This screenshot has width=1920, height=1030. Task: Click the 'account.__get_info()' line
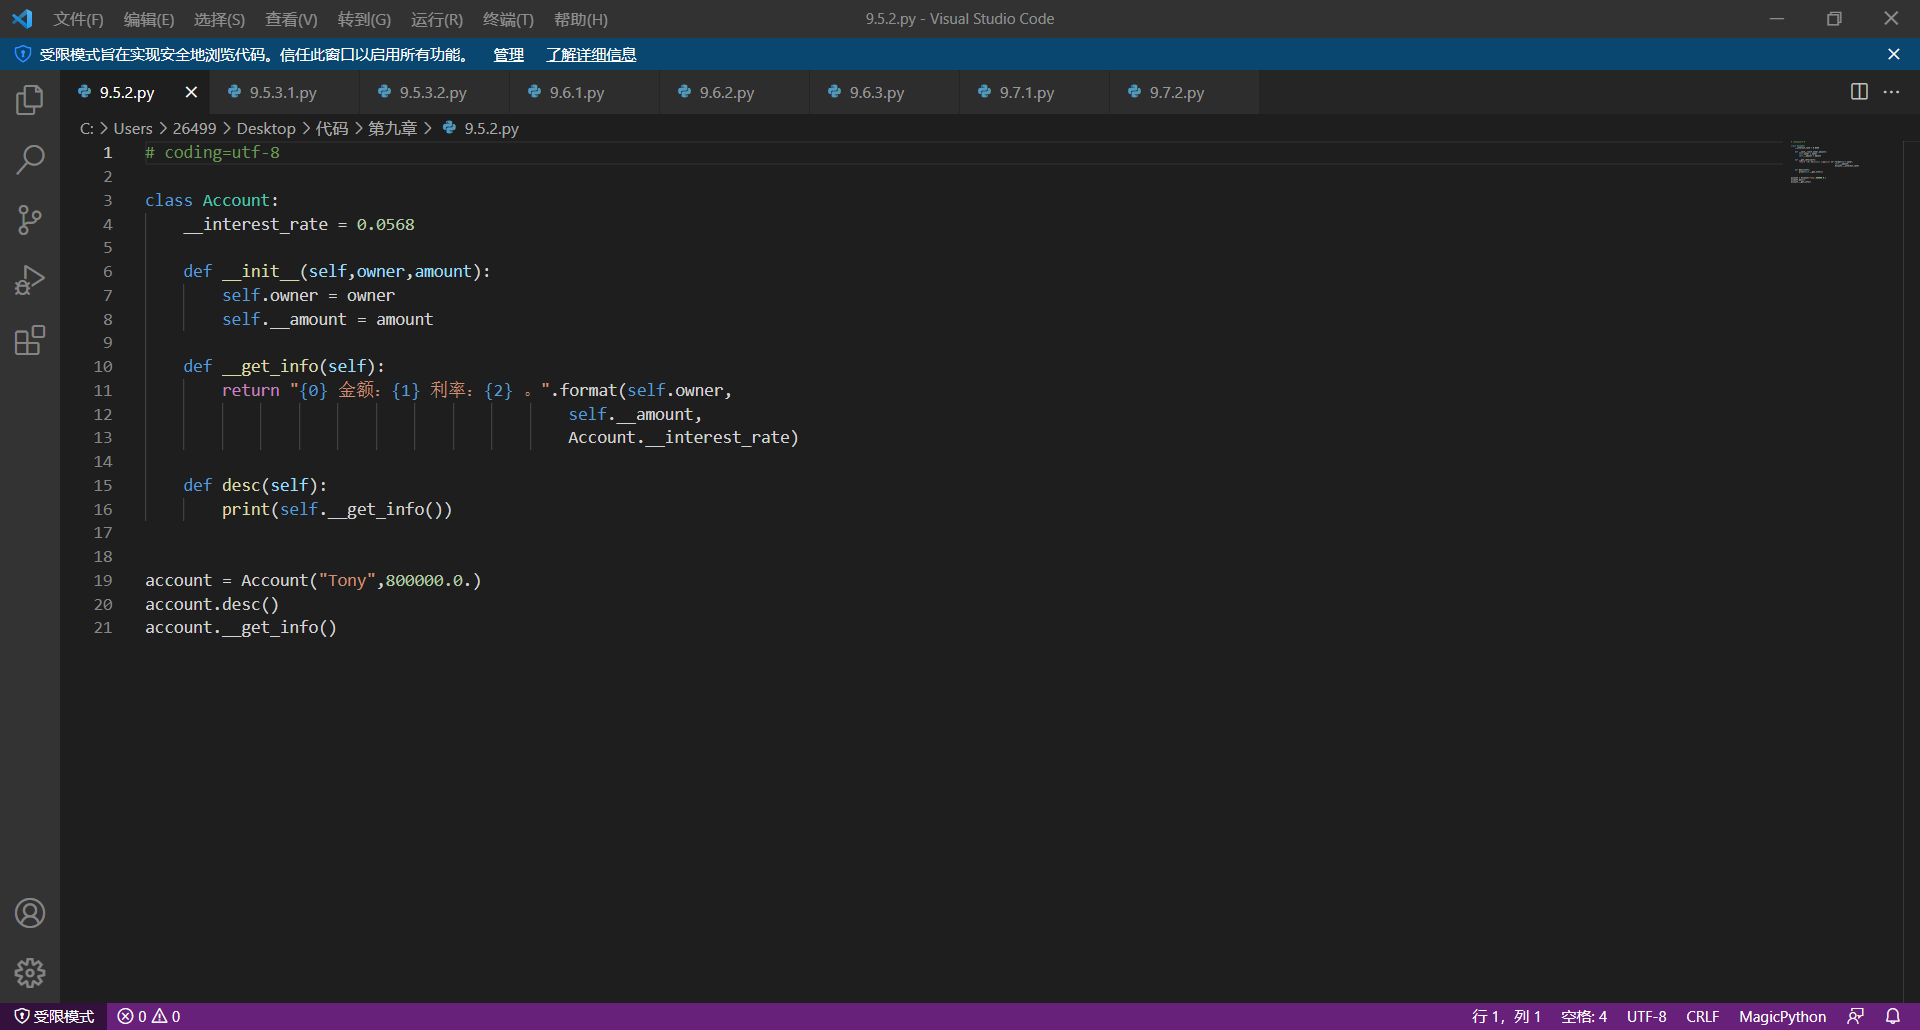pyautogui.click(x=241, y=627)
